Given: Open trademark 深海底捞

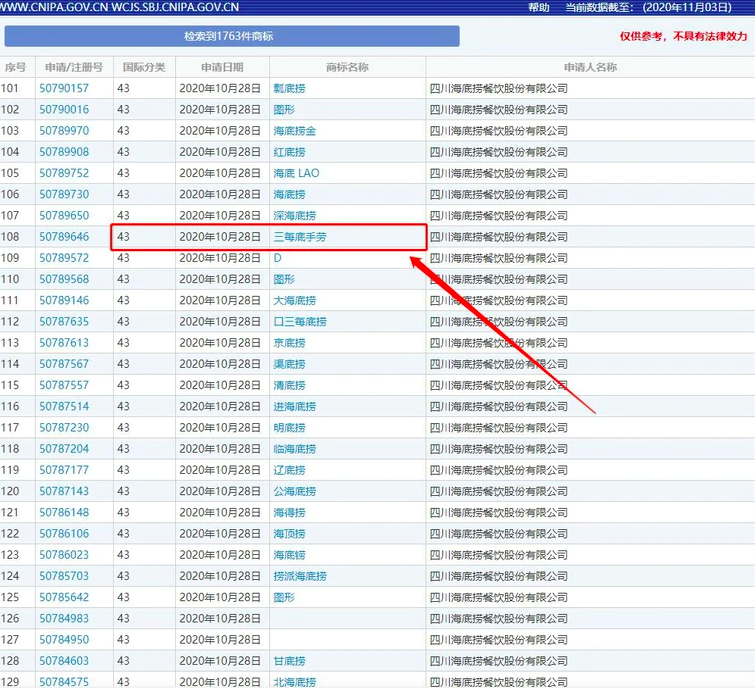Looking at the screenshot, I should point(294,215).
